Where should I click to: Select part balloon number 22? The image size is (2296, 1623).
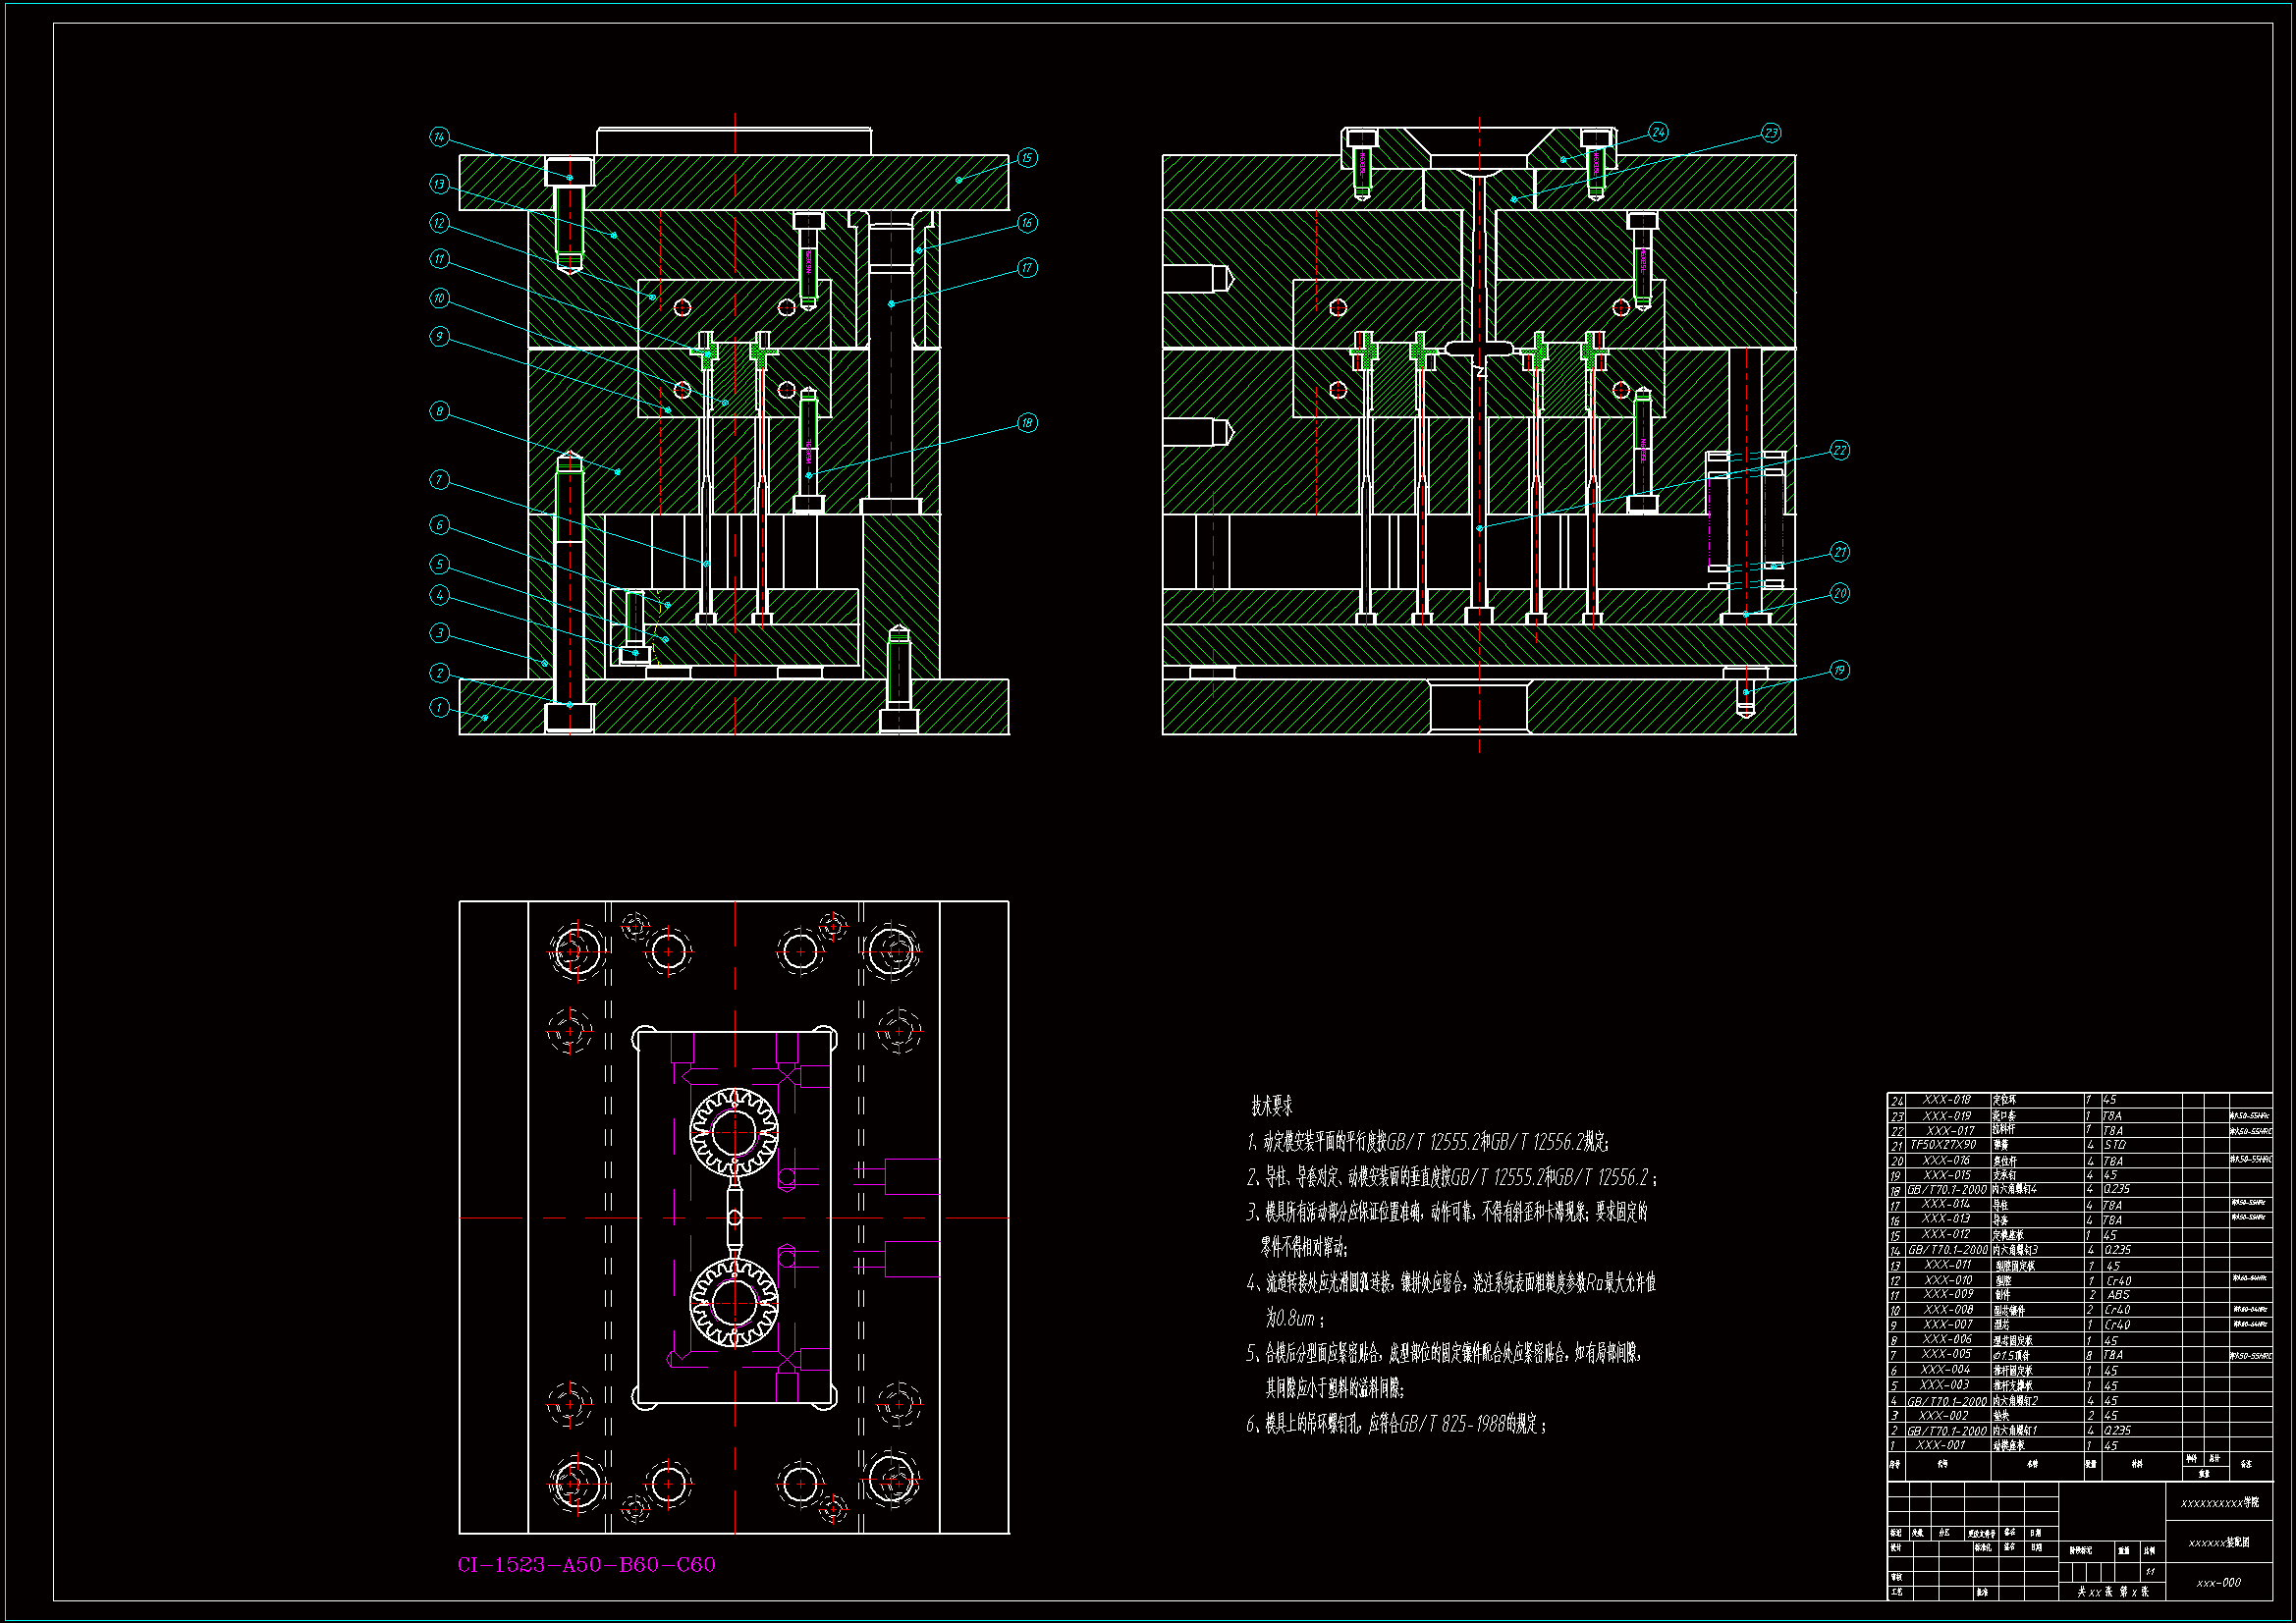coord(1840,451)
